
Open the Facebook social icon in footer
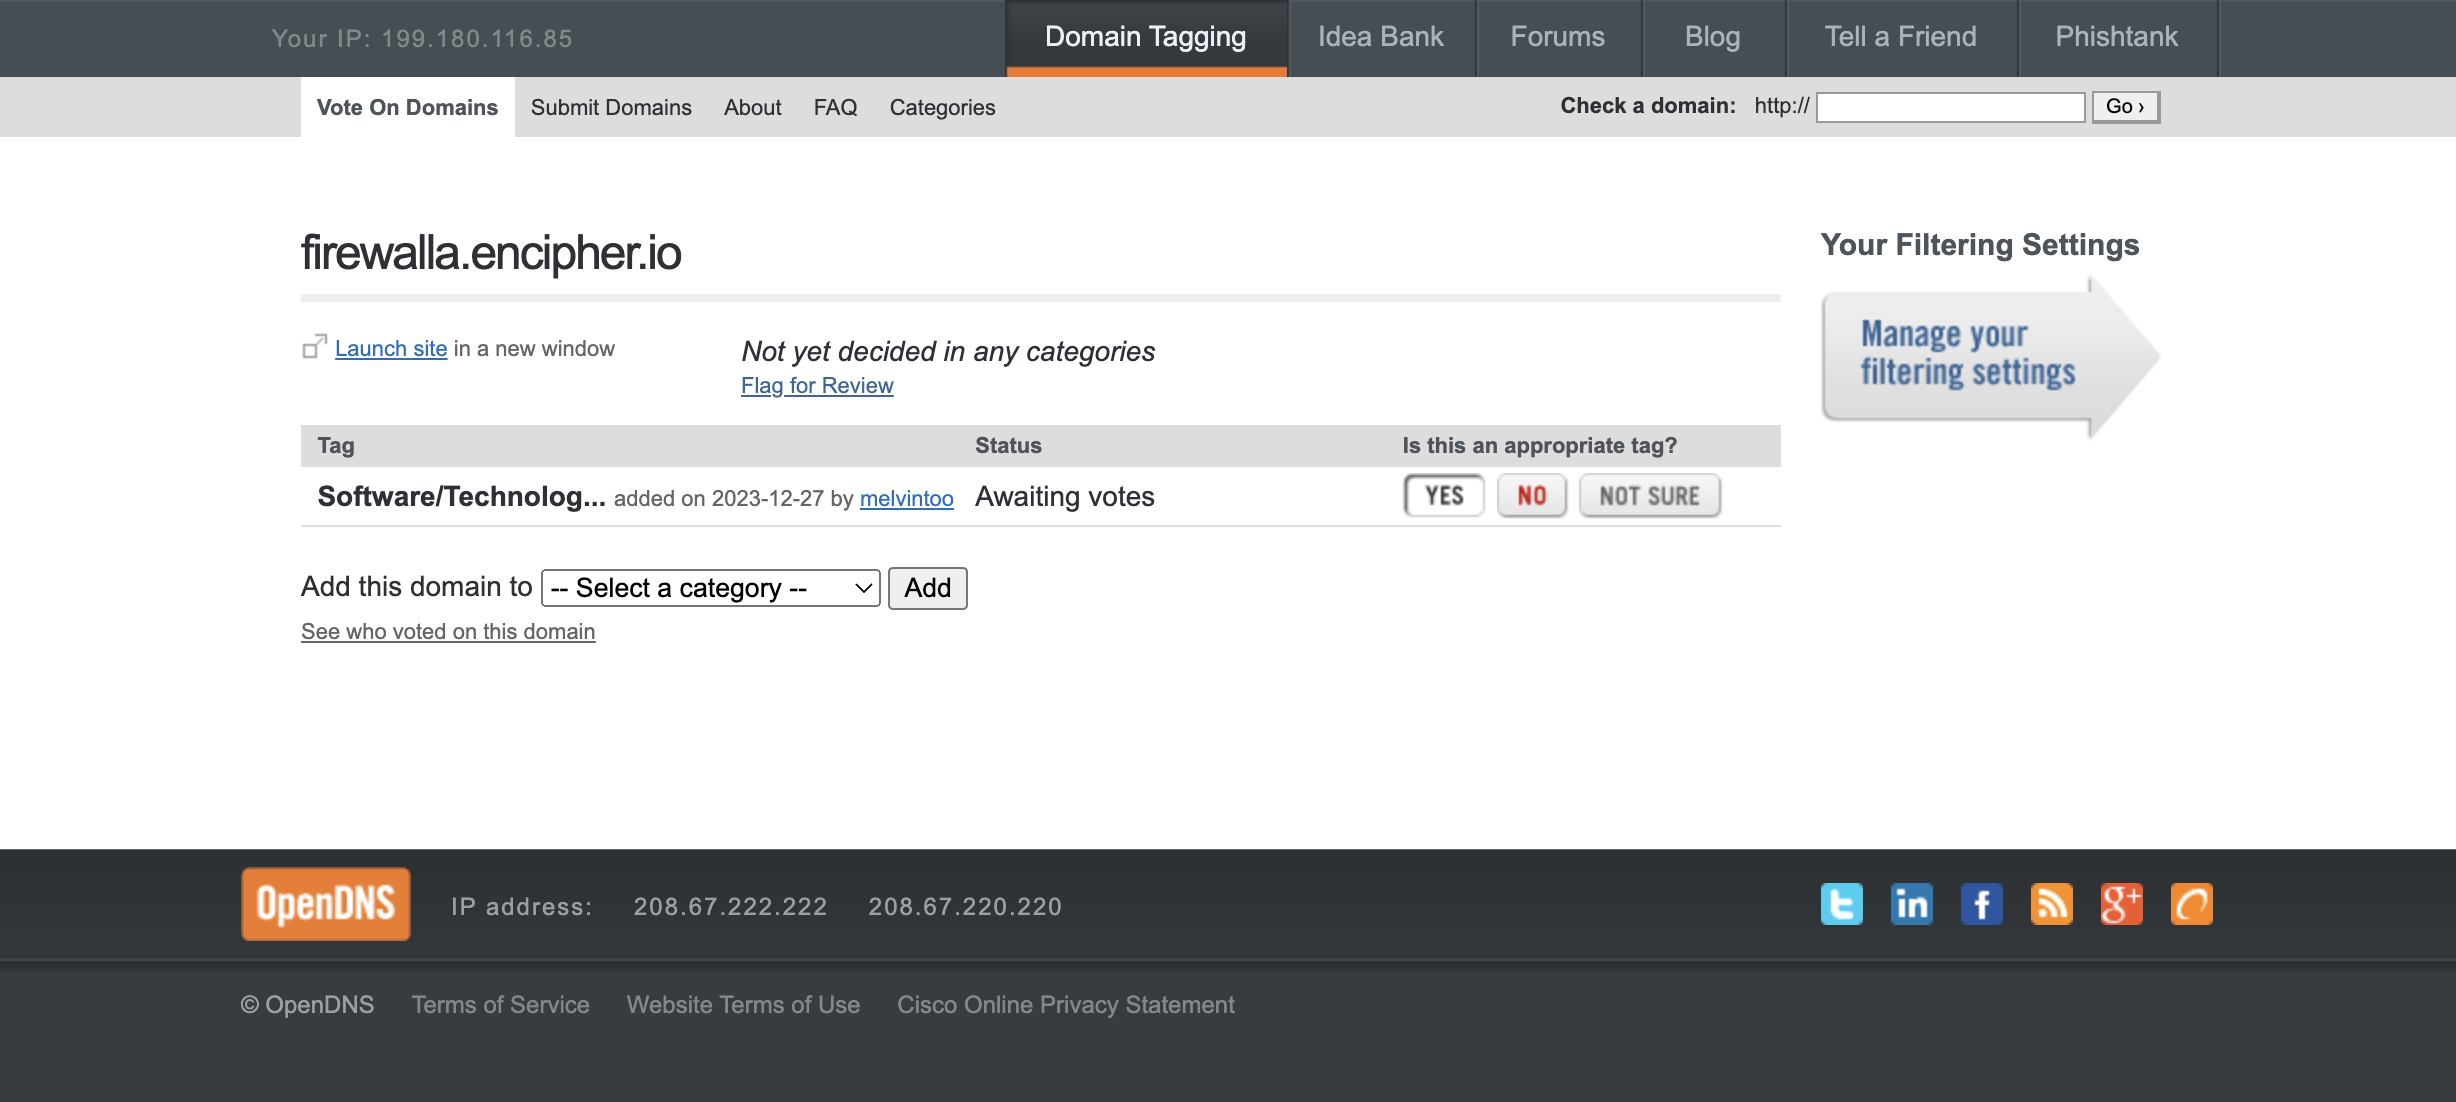coord(1981,904)
